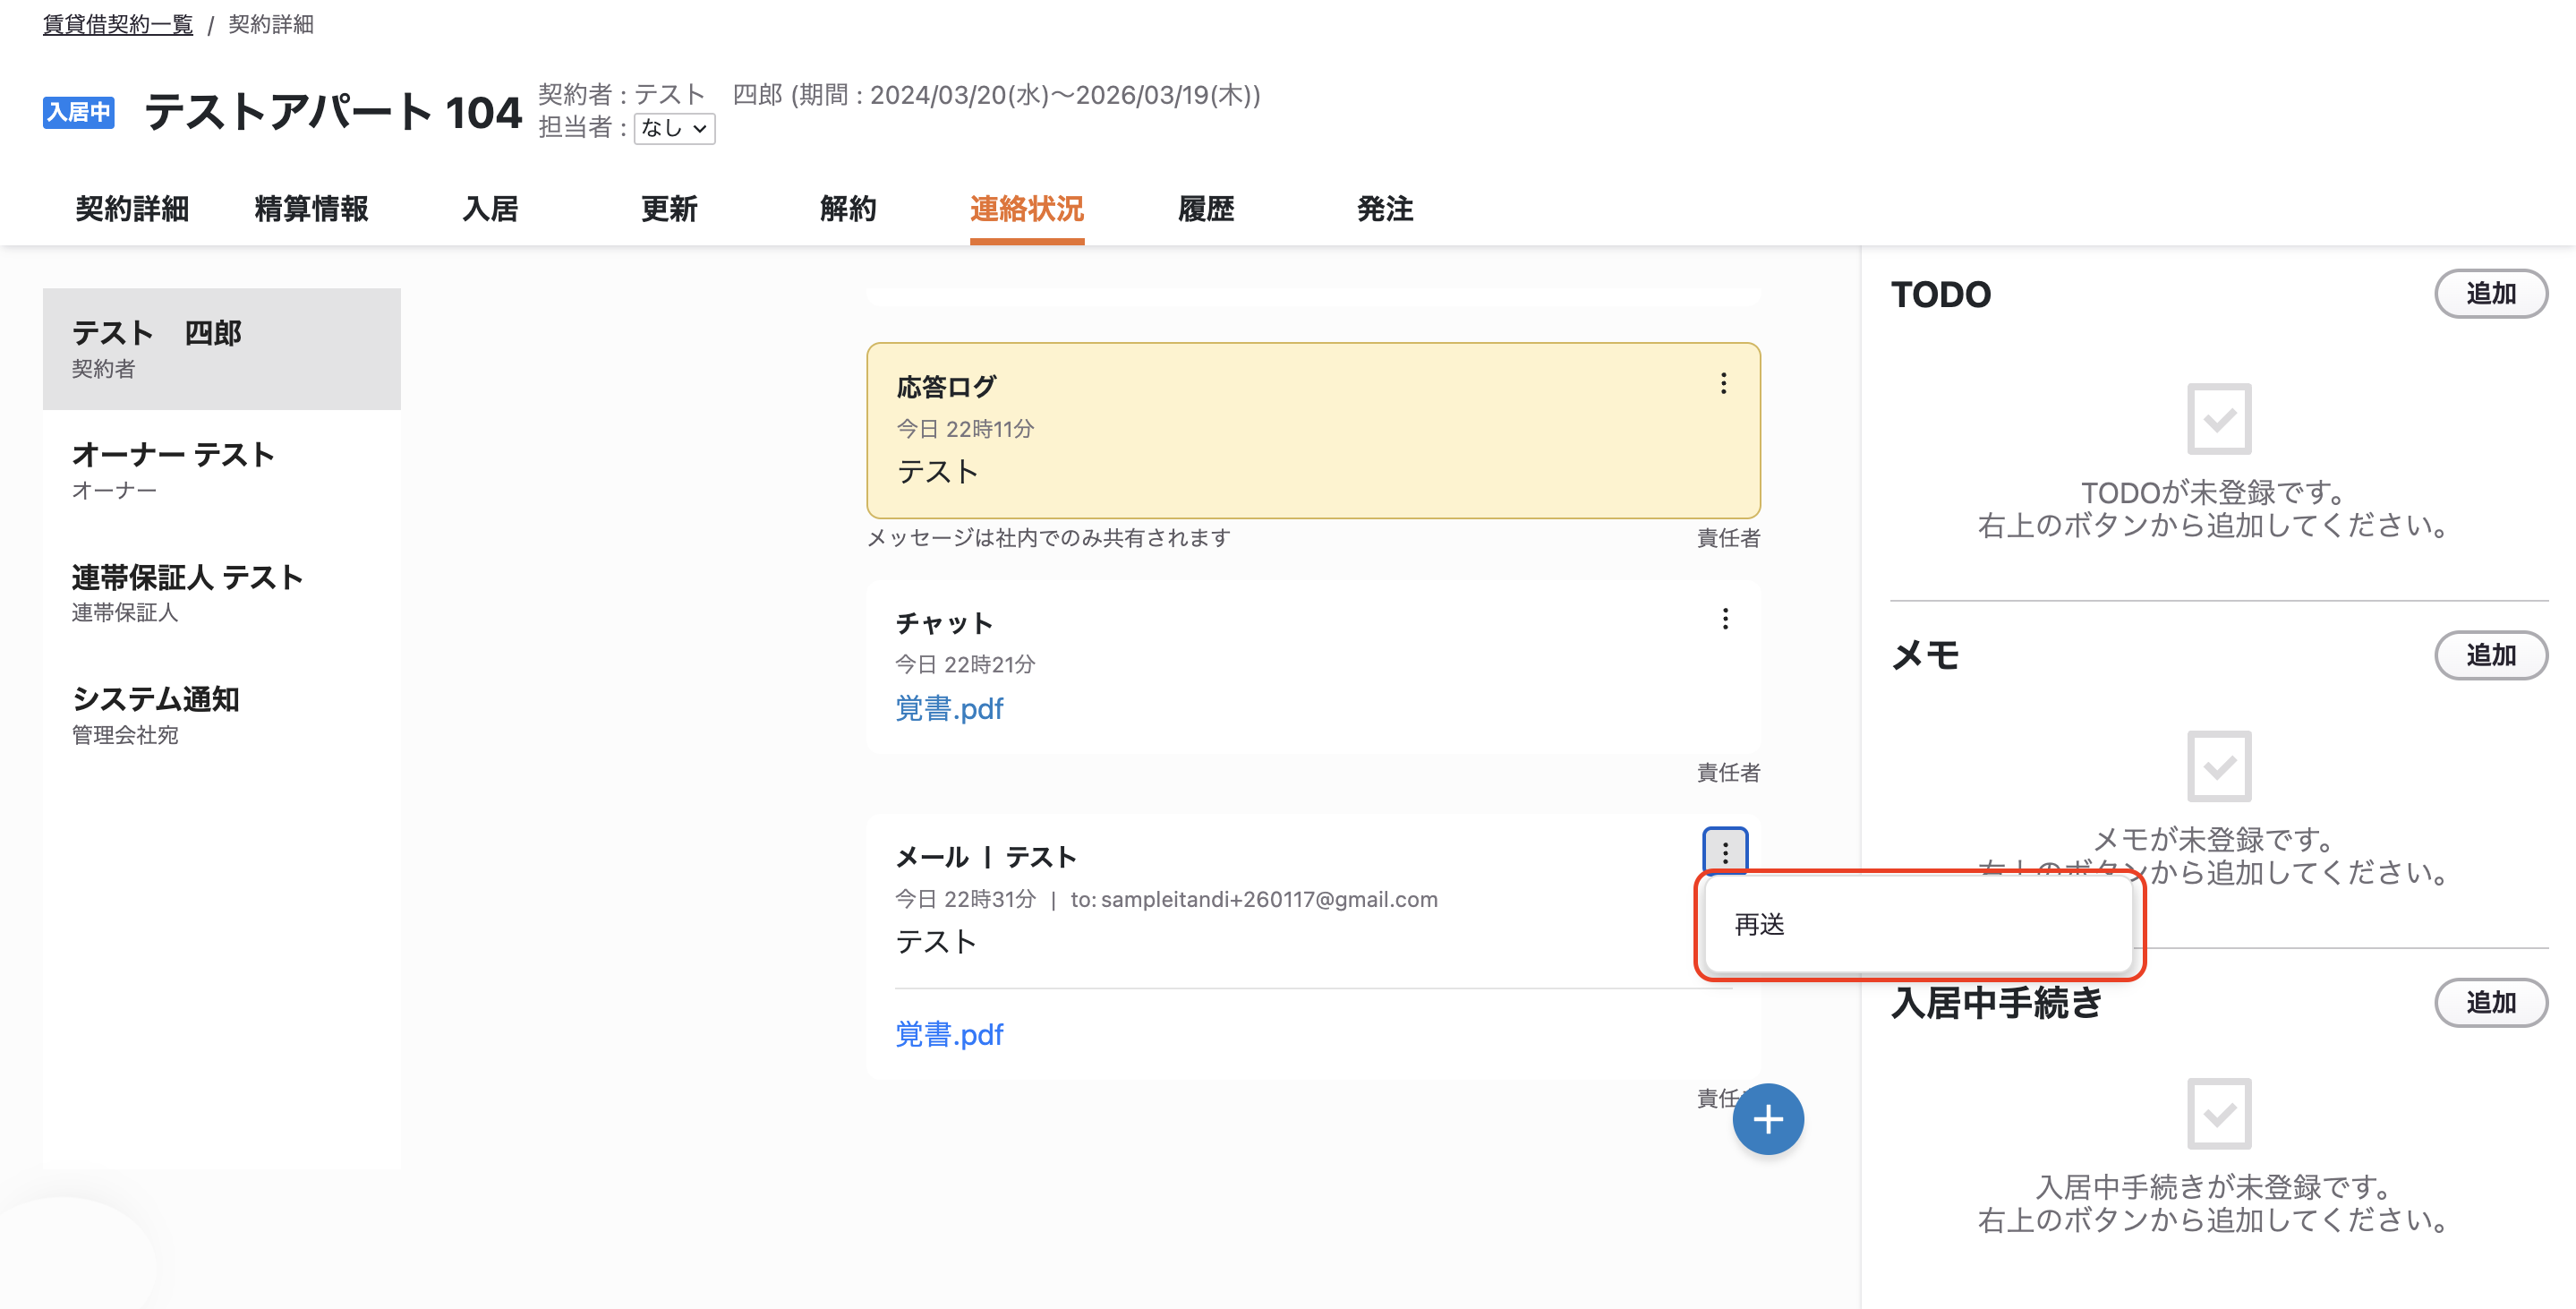Select contact テスト 四郎 (契約者)
The image size is (2576, 1309).
pos(221,349)
